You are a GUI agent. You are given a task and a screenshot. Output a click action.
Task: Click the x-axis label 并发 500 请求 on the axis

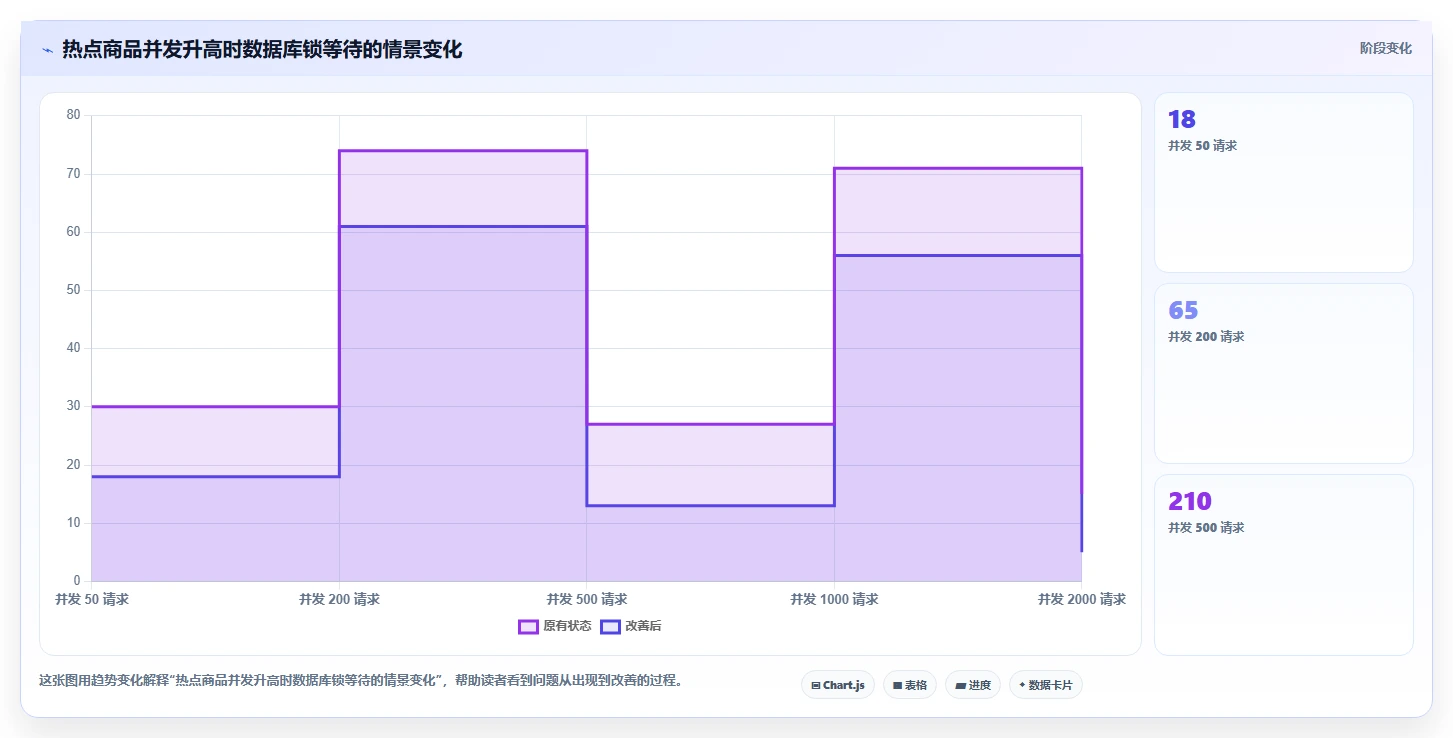click(x=587, y=599)
